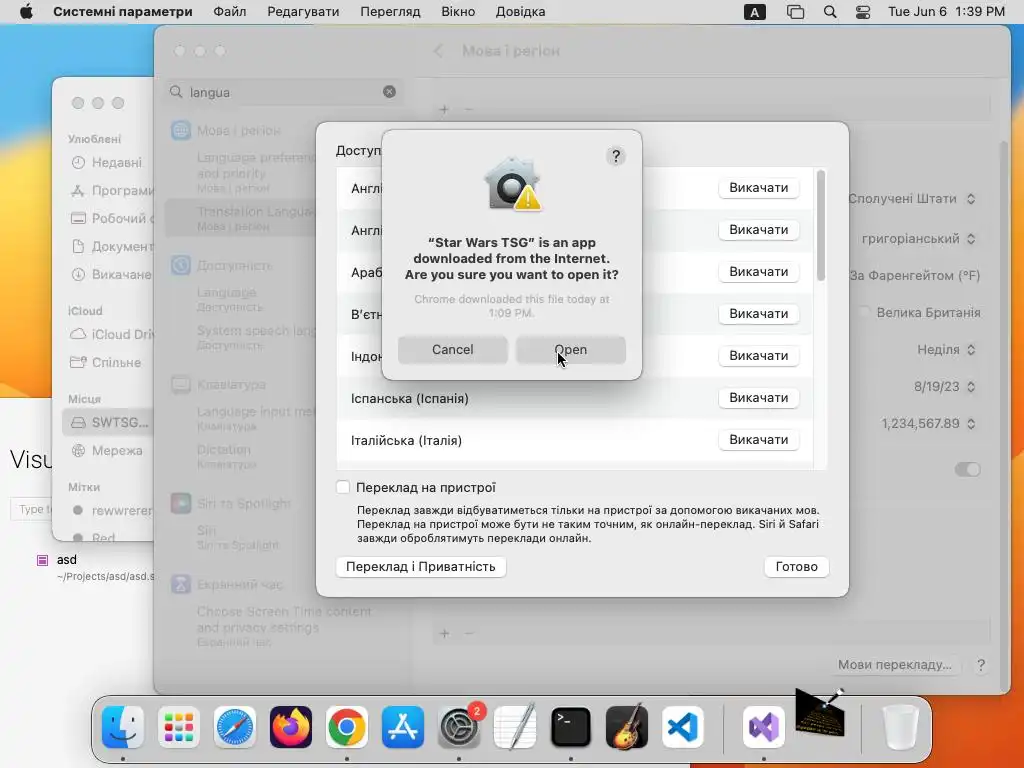The image size is (1024, 768).
Task: Open Control Center in the menu bar
Action: pos(863,12)
